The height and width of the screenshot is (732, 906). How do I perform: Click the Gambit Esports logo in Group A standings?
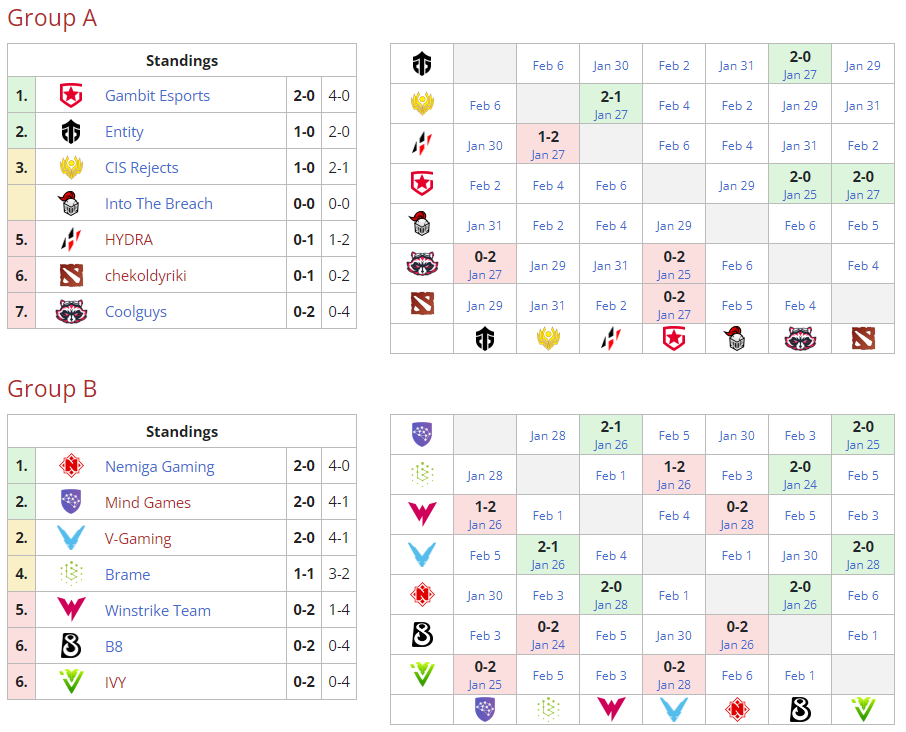click(x=71, y=96)
